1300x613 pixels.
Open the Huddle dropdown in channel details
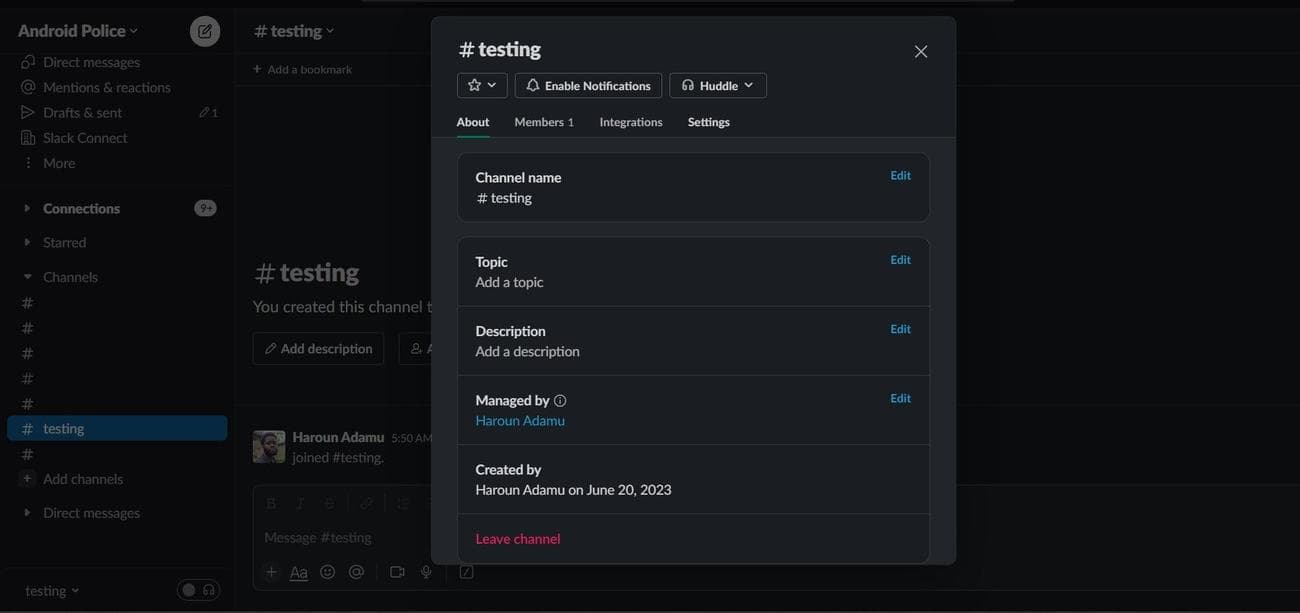pyautogui.click(x=717, y=86)
